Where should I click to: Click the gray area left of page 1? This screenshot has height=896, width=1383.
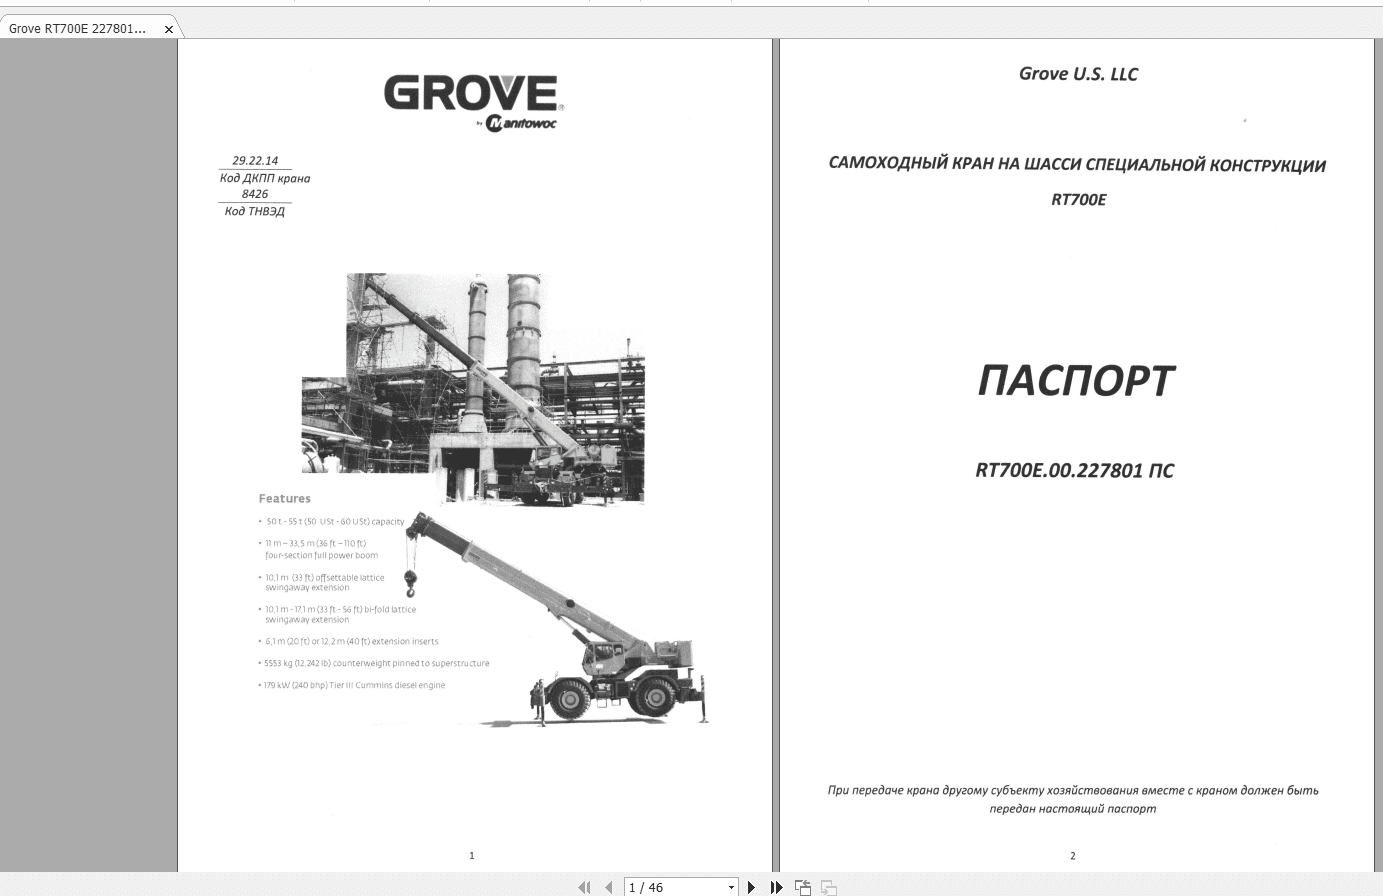pos(90,450)
